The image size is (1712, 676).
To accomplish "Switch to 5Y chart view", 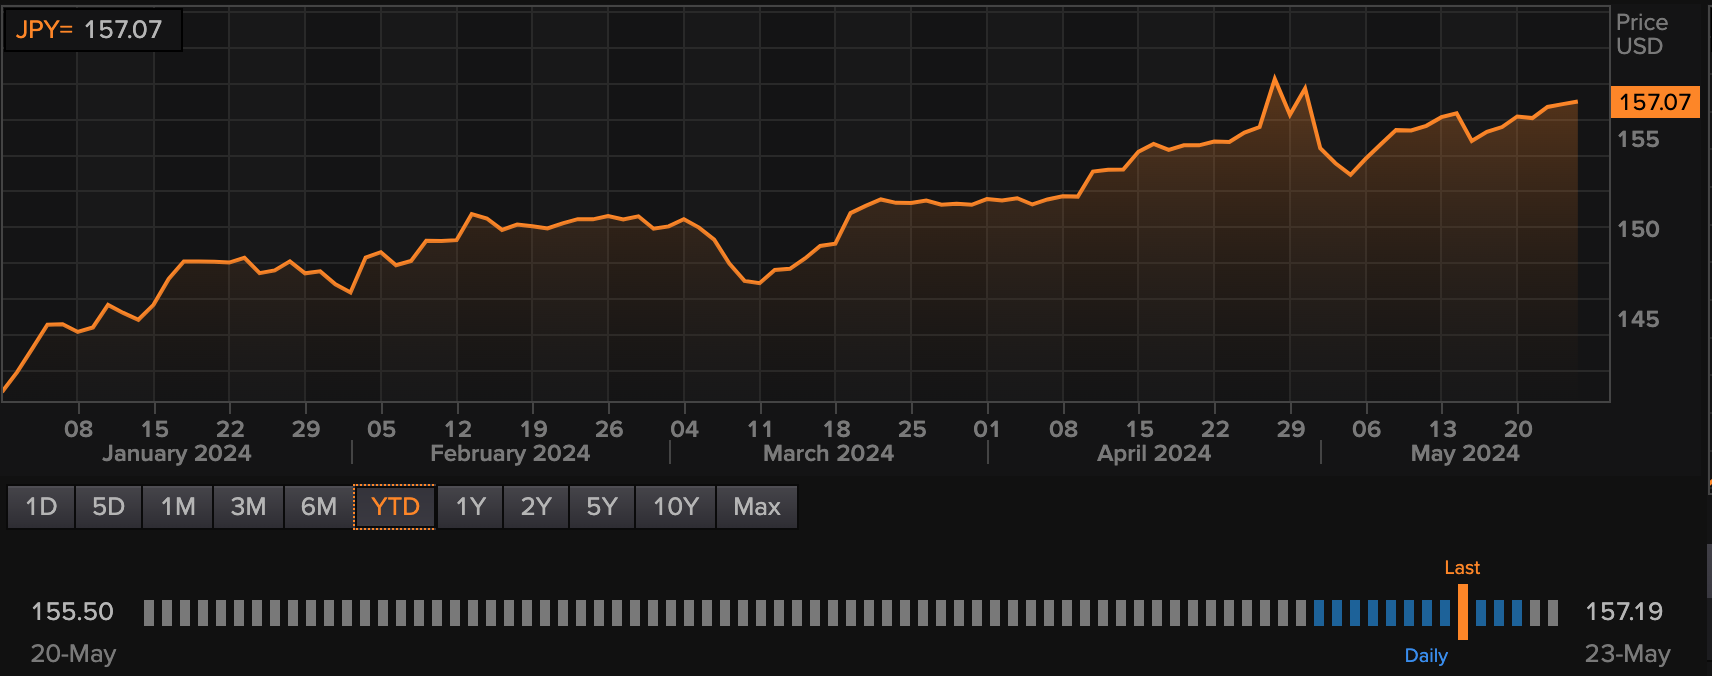I will point(602,507).
